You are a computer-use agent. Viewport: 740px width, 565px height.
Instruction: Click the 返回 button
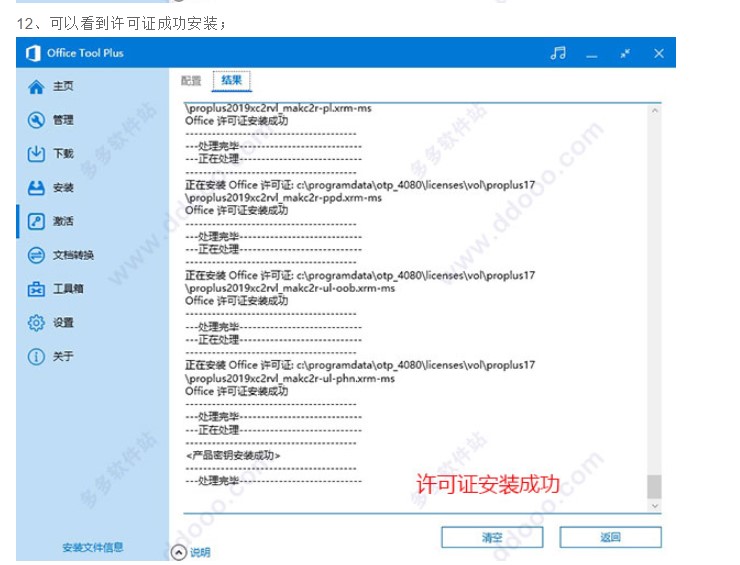coord(611,537)
